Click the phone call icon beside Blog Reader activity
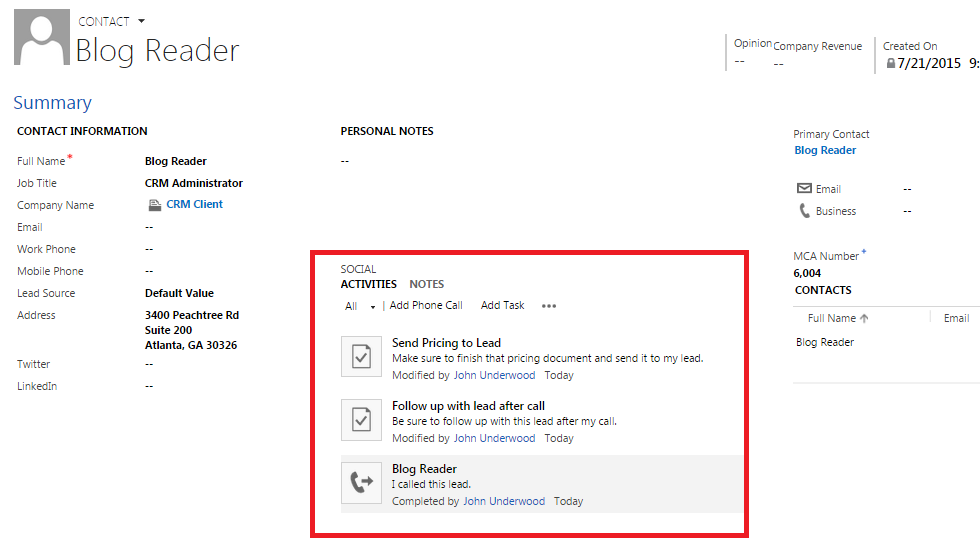 361,483
